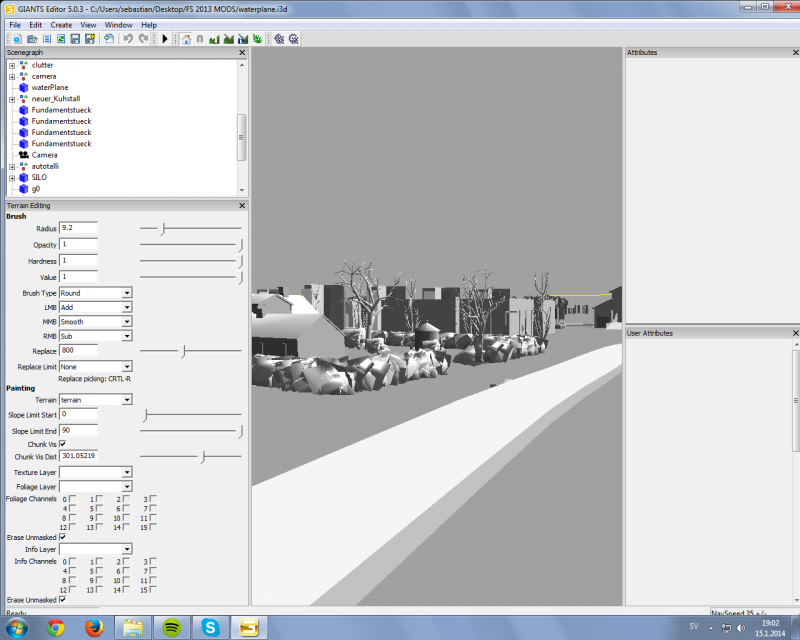Select the Camera node in scenegraph
Screen dimensions: 800x640
click(44, 155)
